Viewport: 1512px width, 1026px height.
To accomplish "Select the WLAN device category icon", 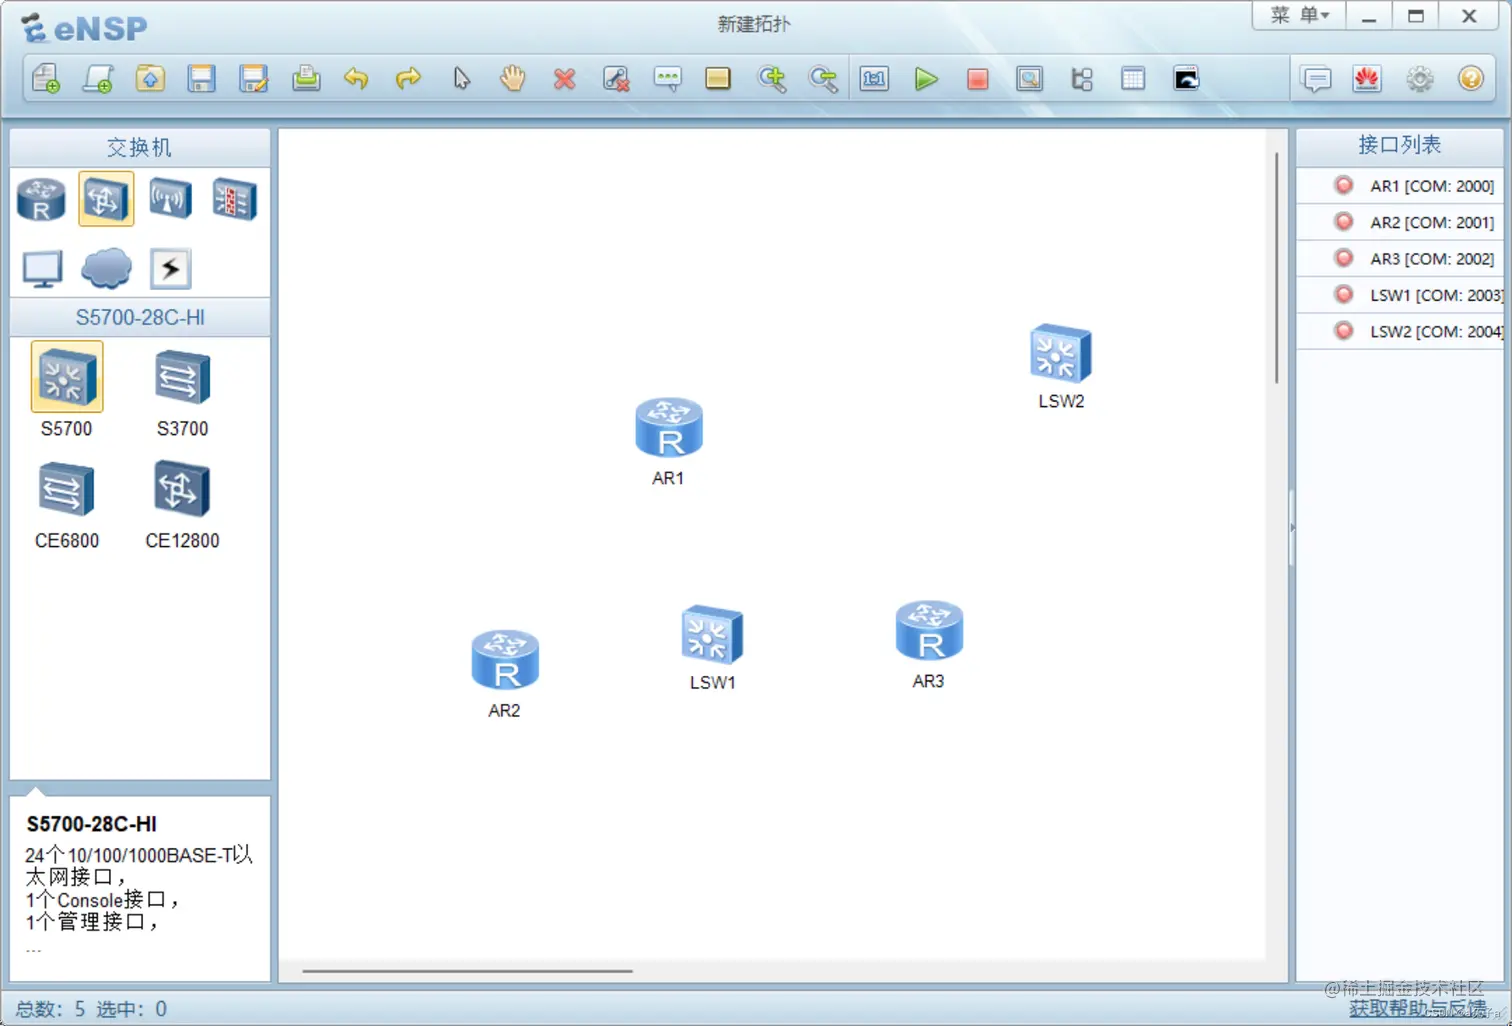I will 170,198.
